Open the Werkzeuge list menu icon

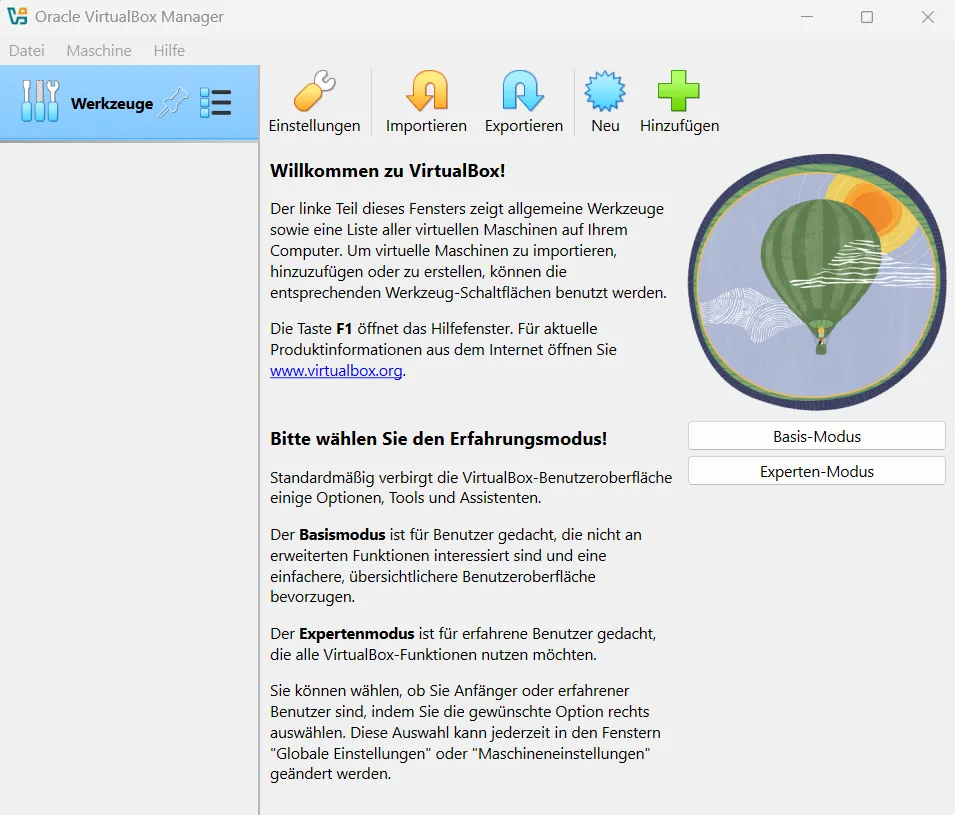coord(216,102)
